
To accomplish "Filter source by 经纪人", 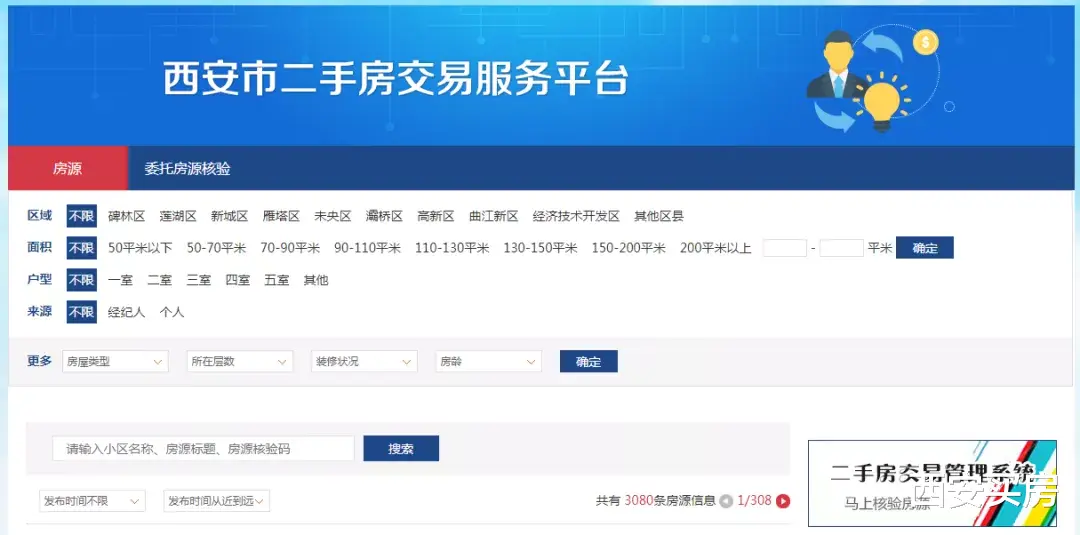I will pos(127,312).
